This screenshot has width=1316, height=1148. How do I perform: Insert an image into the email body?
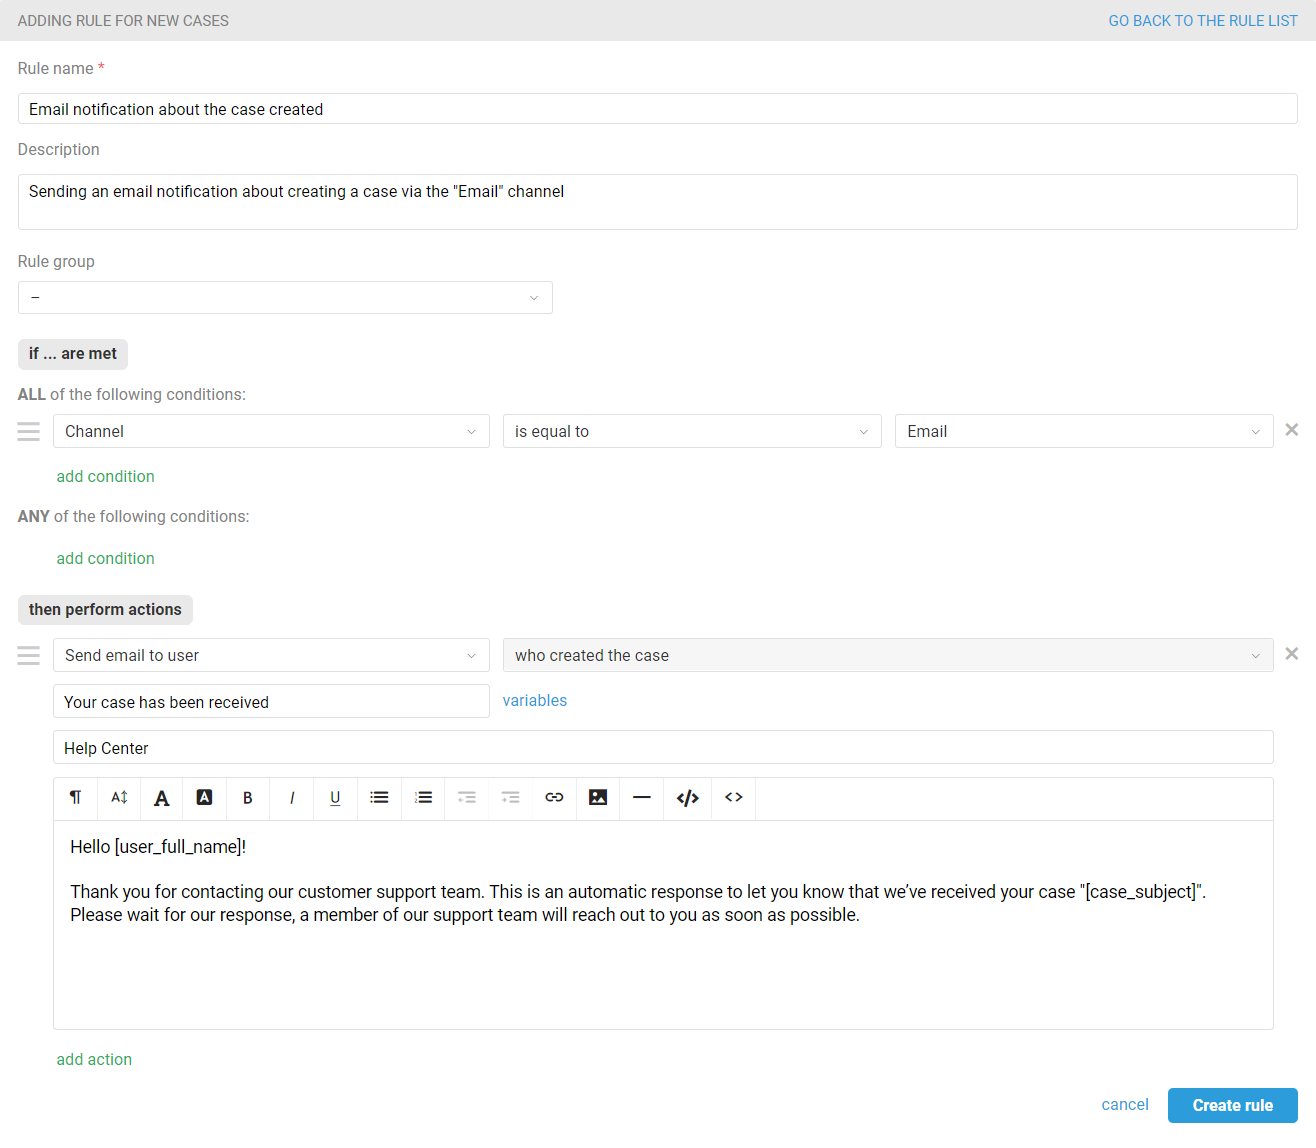598,798
